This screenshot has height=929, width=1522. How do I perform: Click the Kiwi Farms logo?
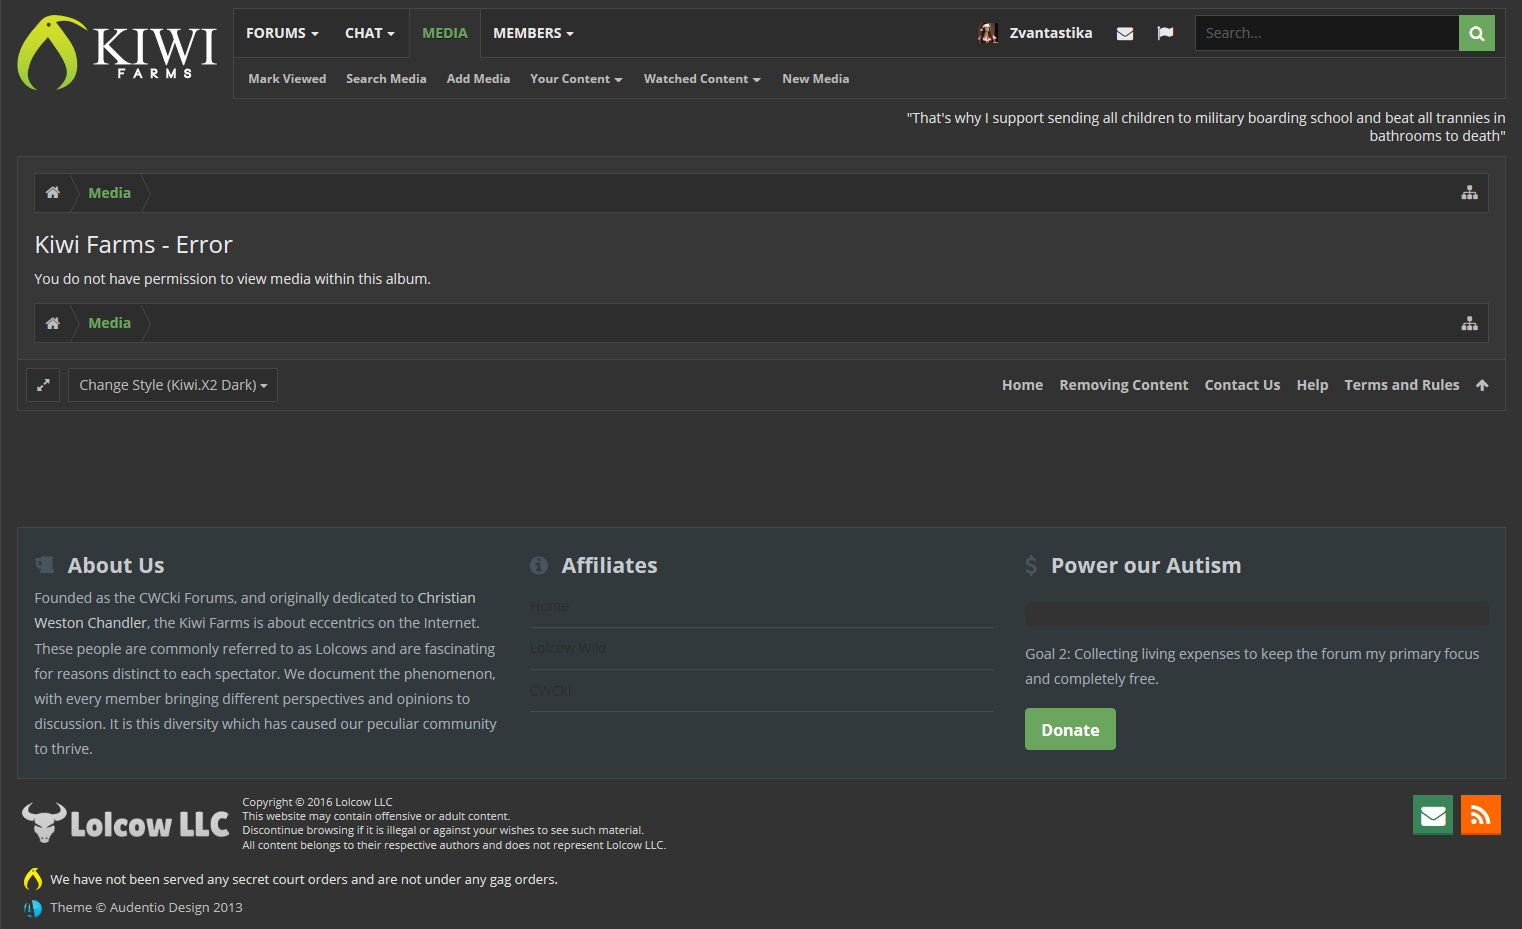117,52
